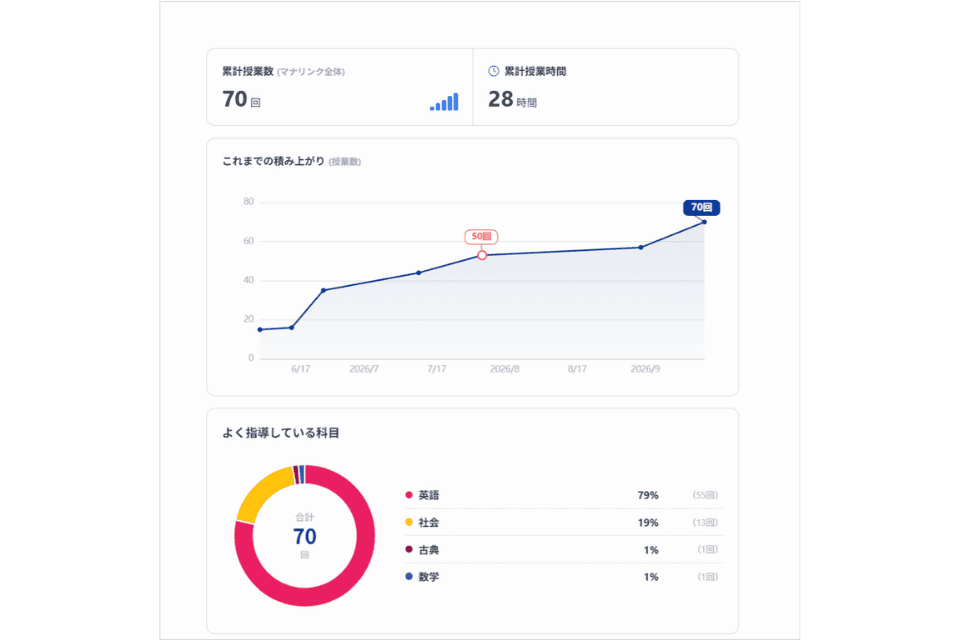Click the 79% value for 英語
The width and height of the screenshot is (960, 640).
click(648, 495)
